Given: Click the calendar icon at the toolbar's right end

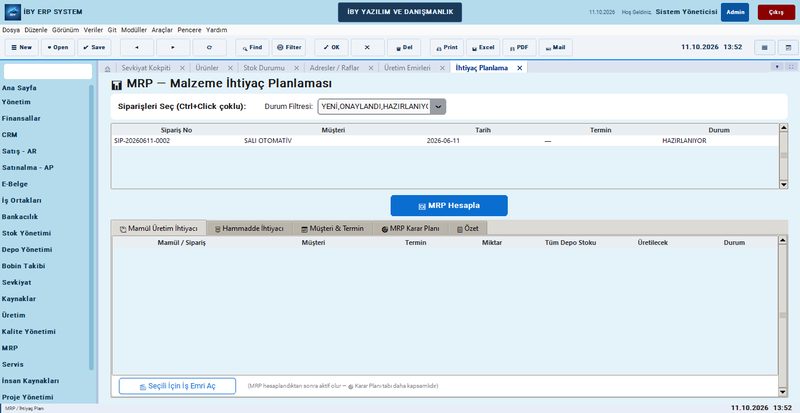Looking at the screenshot, I should pyautogui.click(x=788, y=47).
